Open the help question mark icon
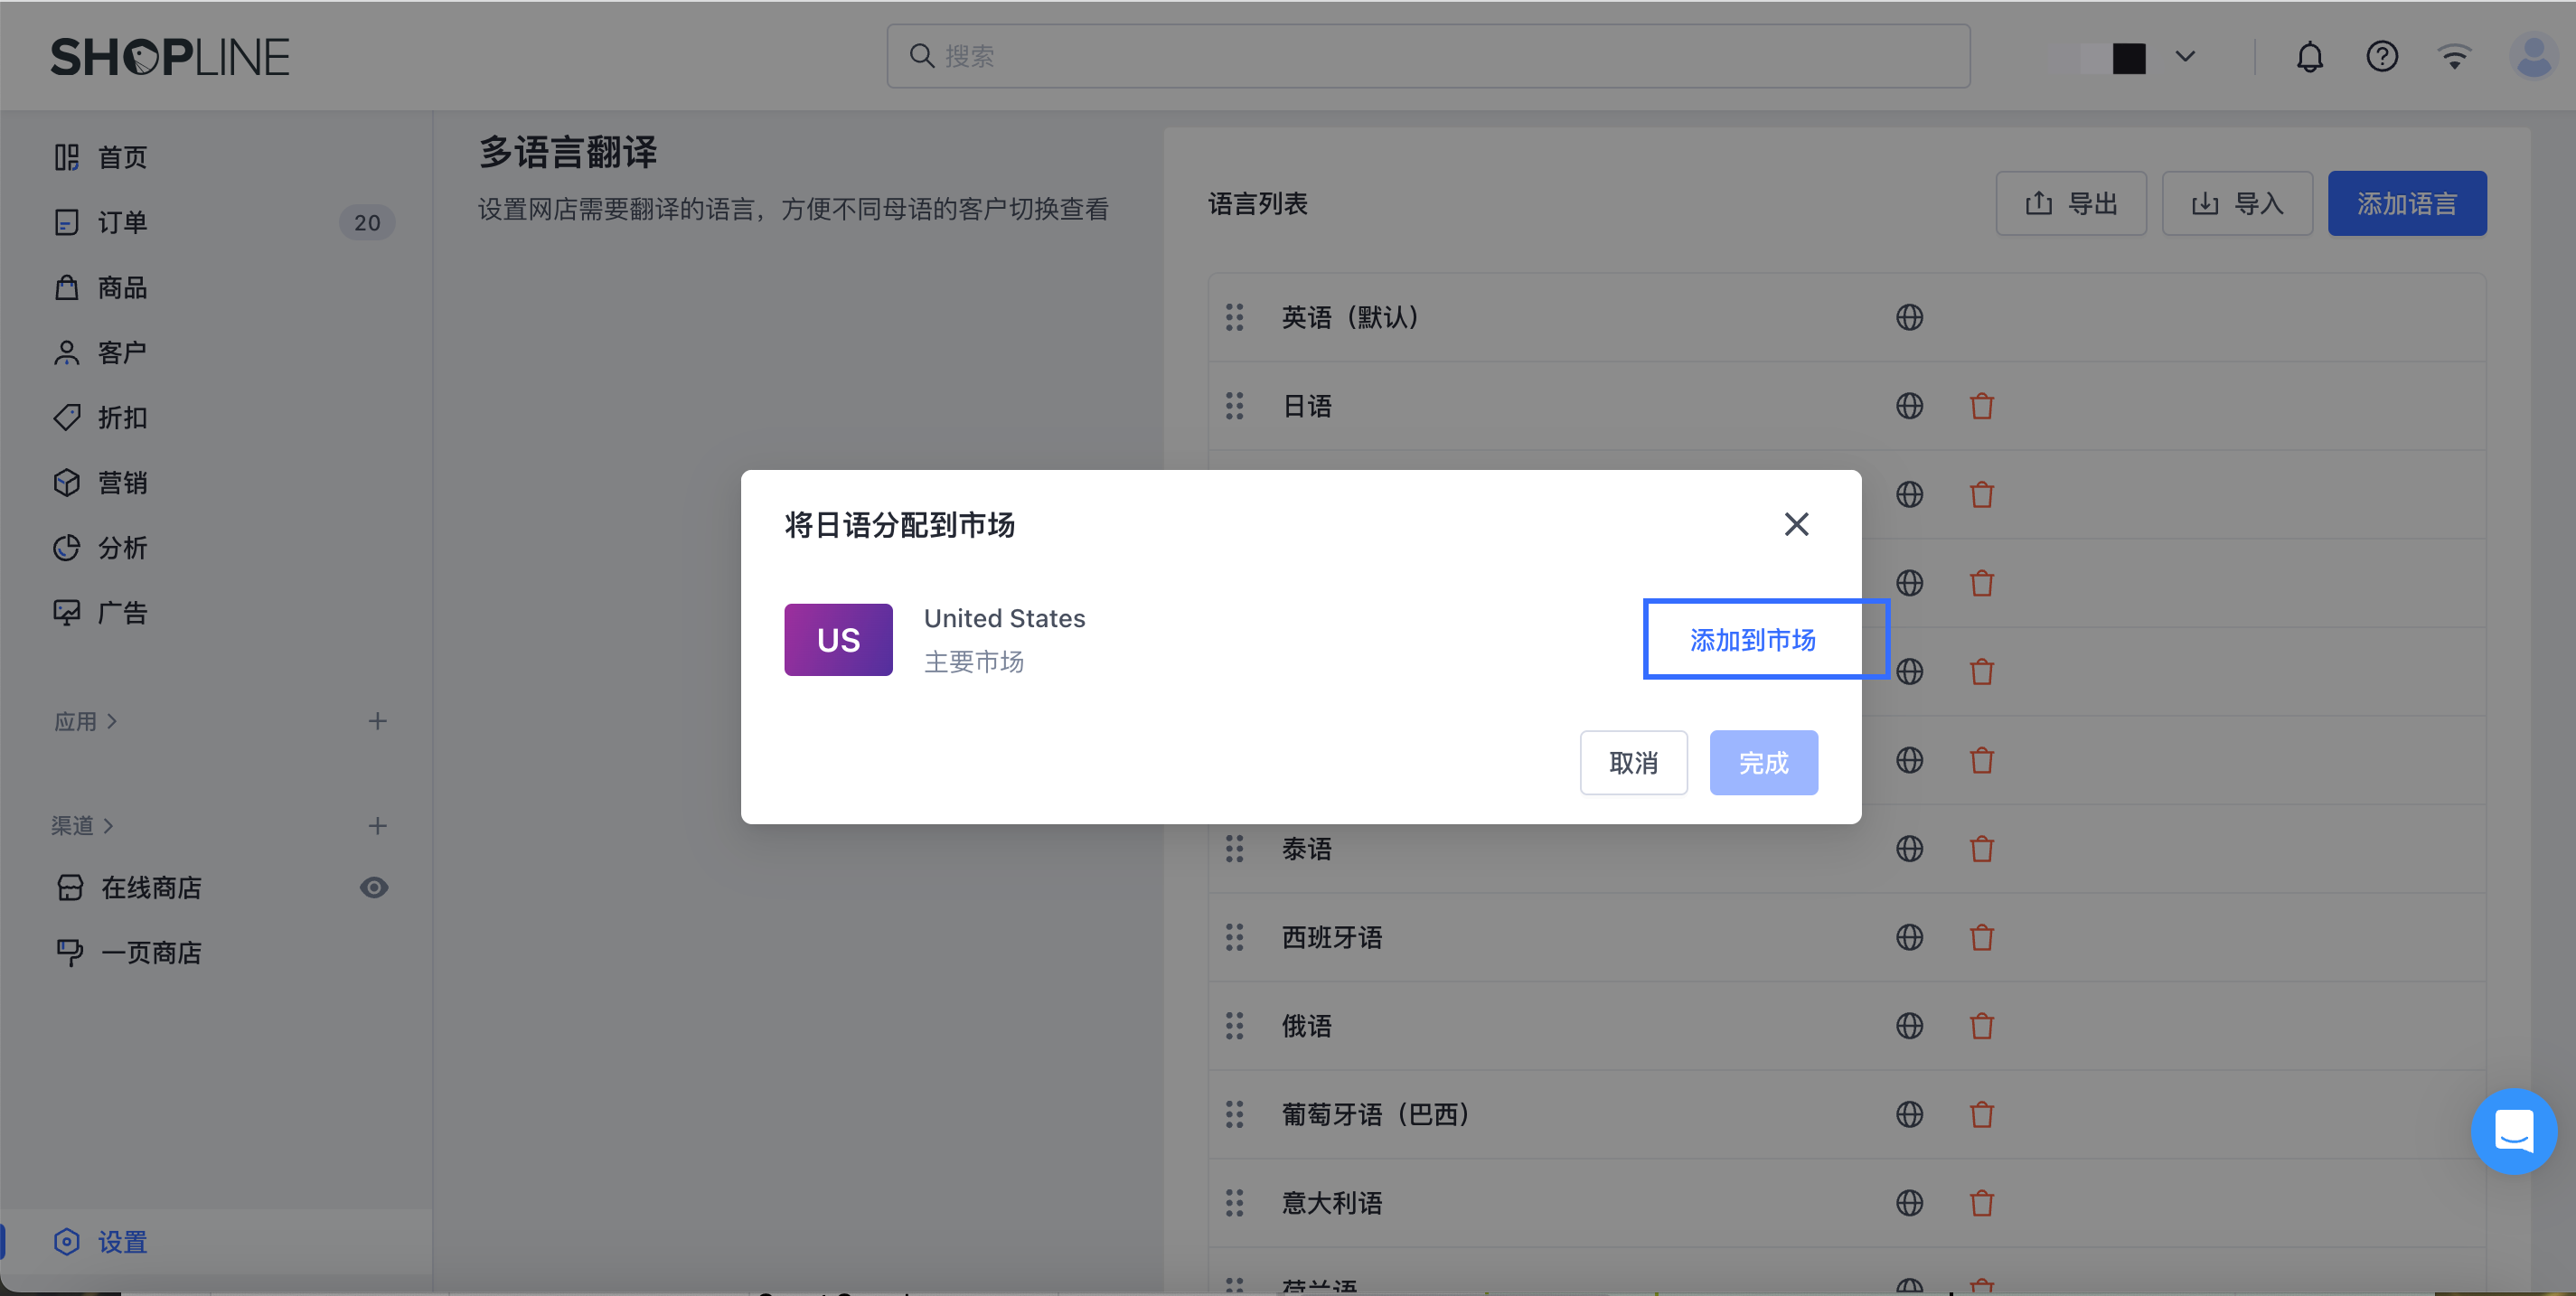Viewport: 2576px width, 1296px height. click(x=2381, y=57)
